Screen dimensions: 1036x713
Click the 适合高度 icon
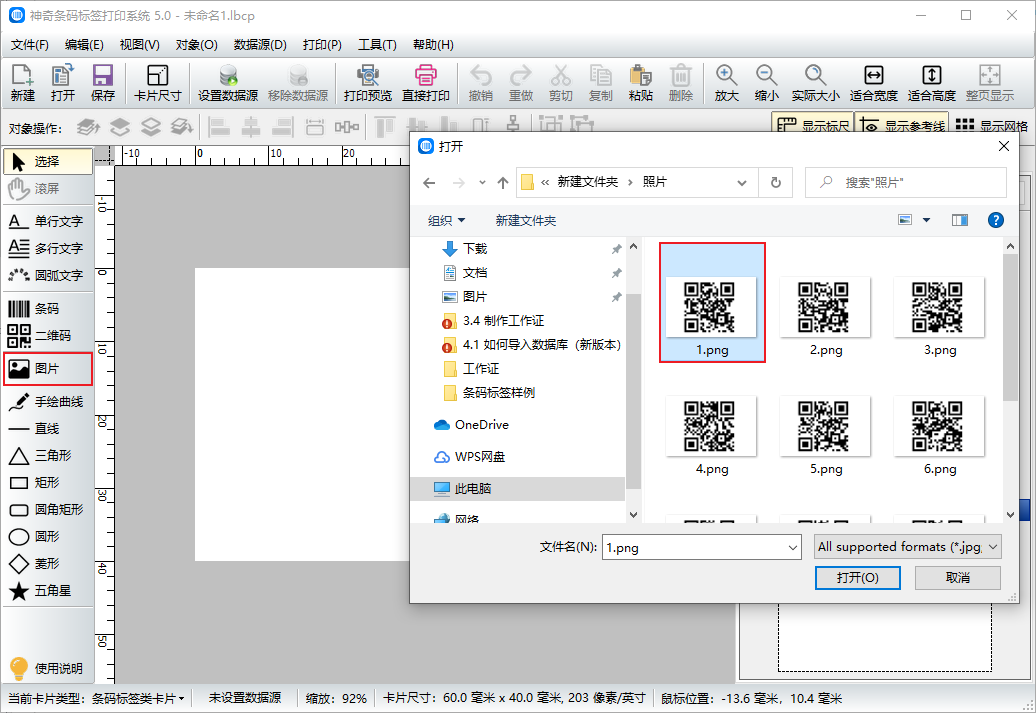tap(932, 83)
